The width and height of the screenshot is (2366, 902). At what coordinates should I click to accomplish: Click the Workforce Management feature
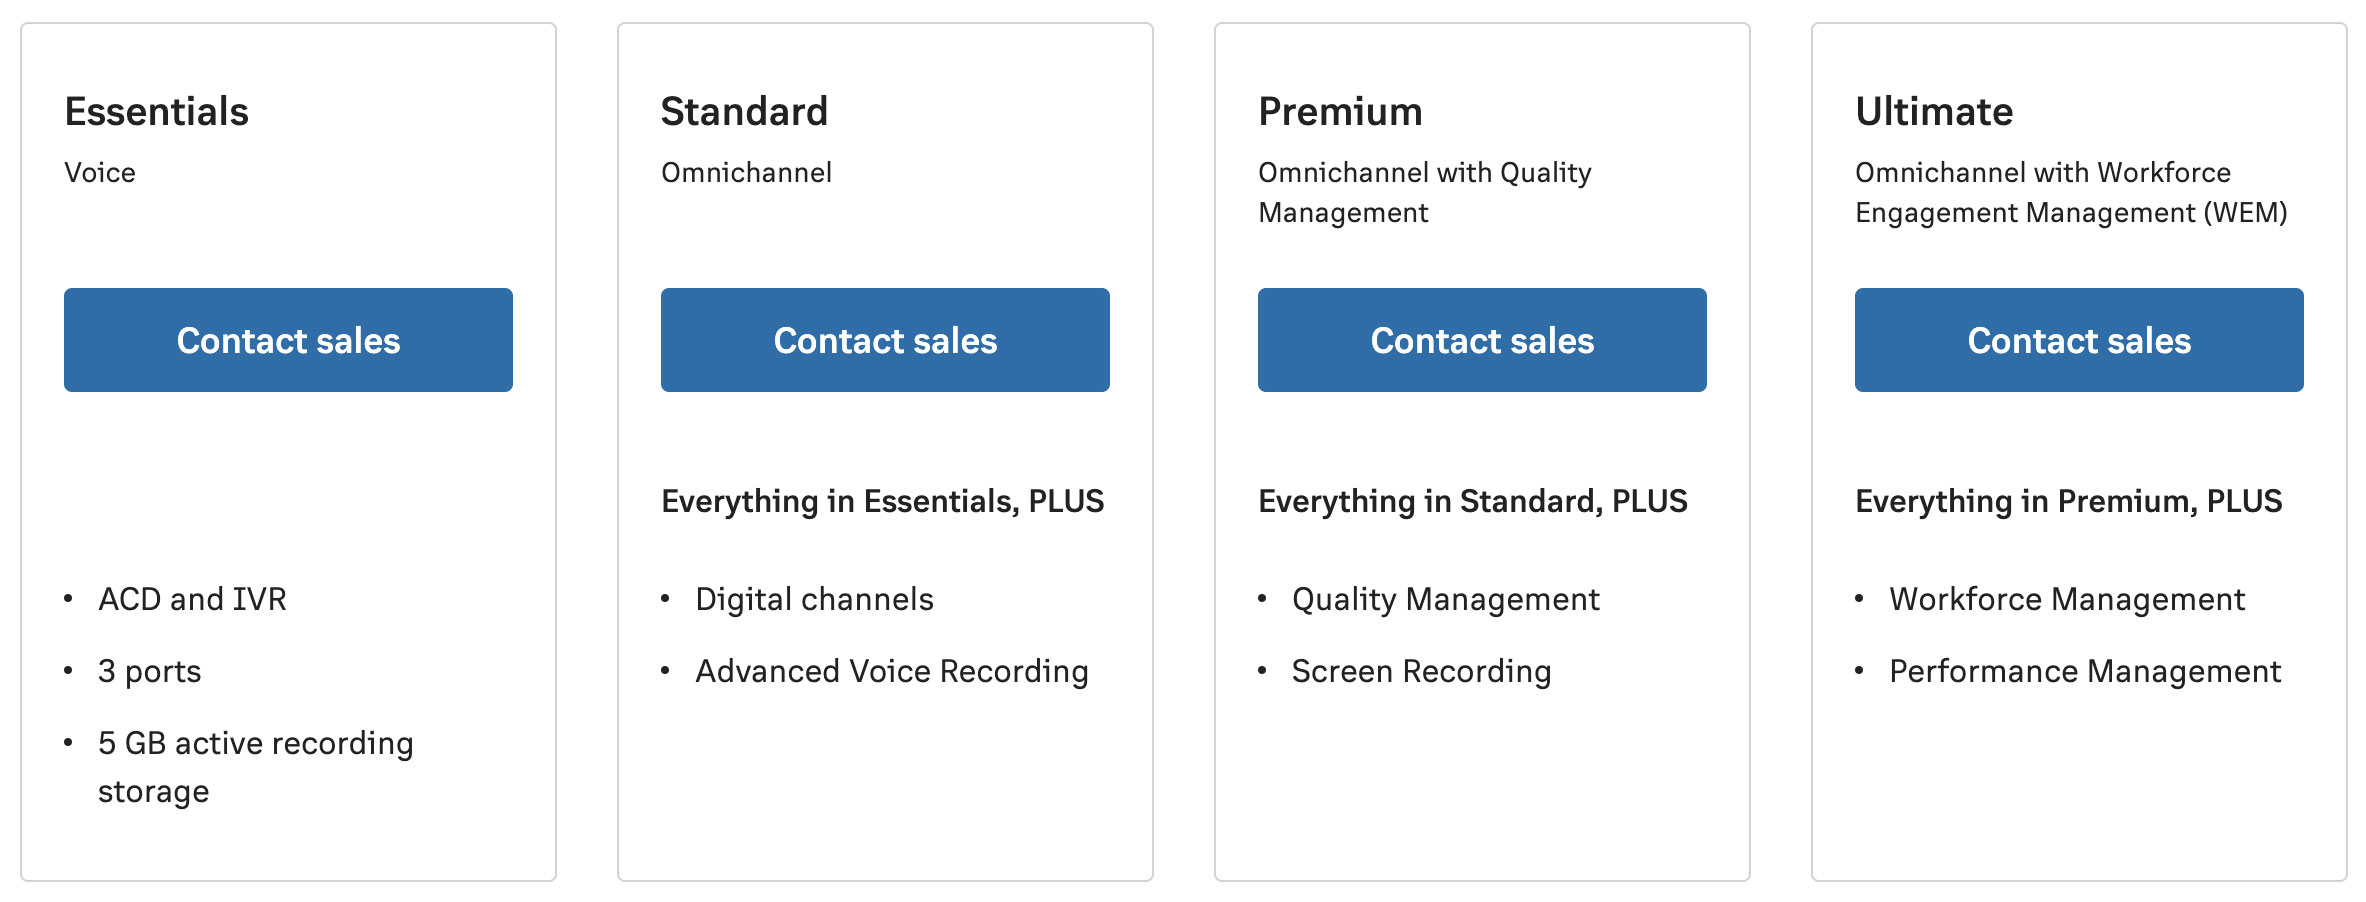(x=2067, y=599)
